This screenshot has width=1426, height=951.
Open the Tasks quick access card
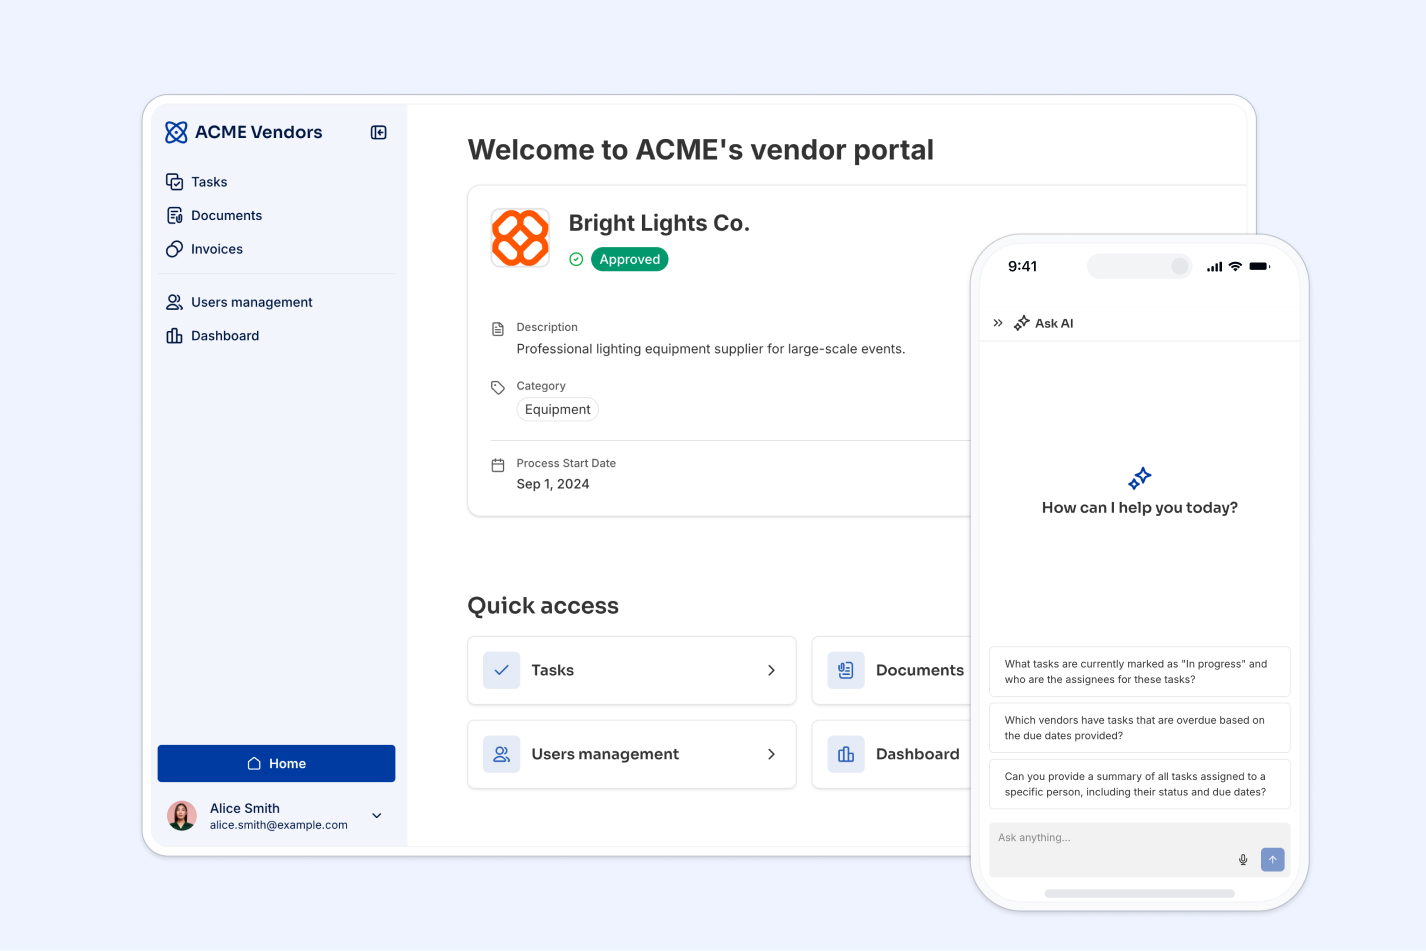coord(632,670)
